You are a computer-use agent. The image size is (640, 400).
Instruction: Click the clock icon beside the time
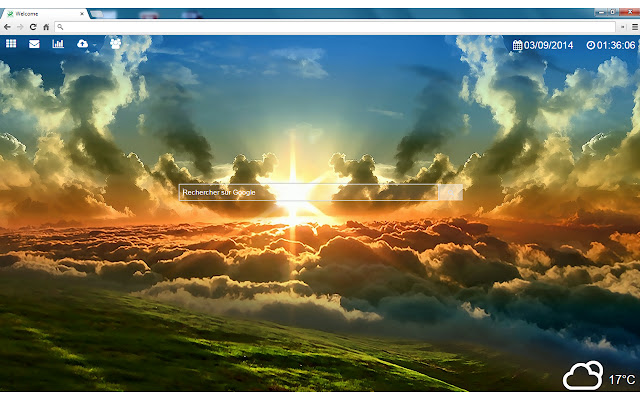591,45
